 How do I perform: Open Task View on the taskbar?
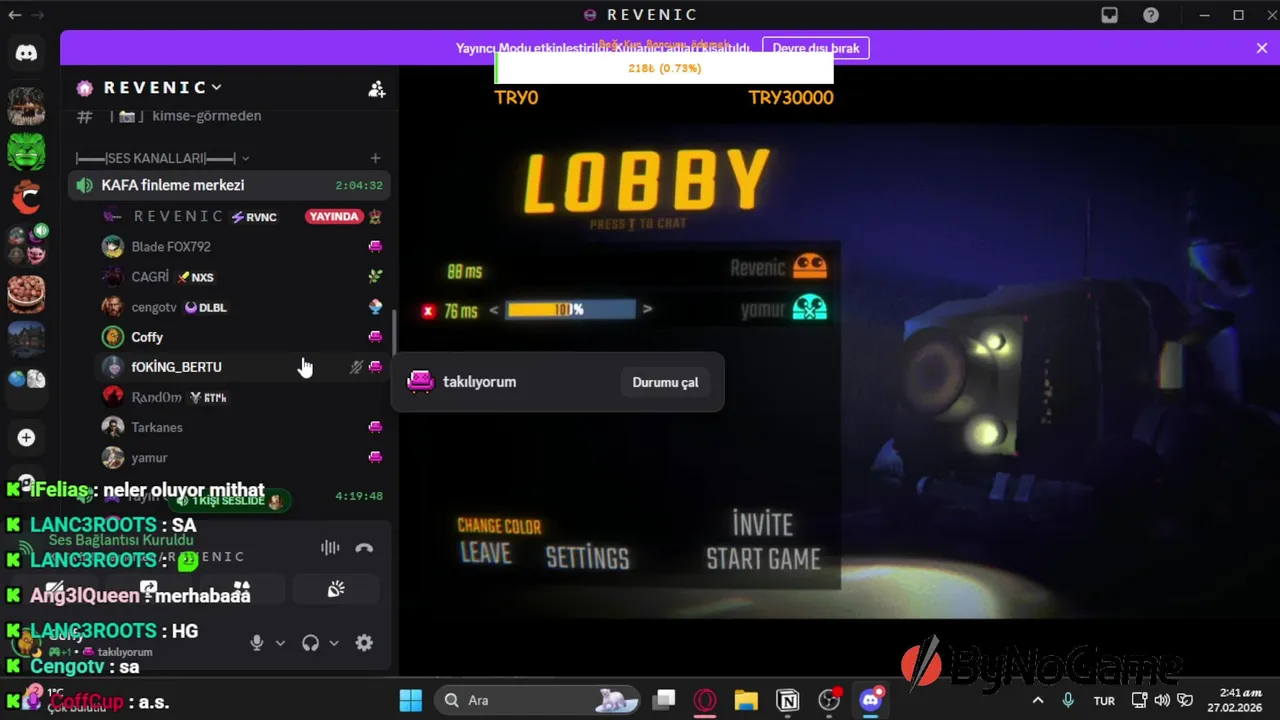pyautogui.click(x=664, y=700)
